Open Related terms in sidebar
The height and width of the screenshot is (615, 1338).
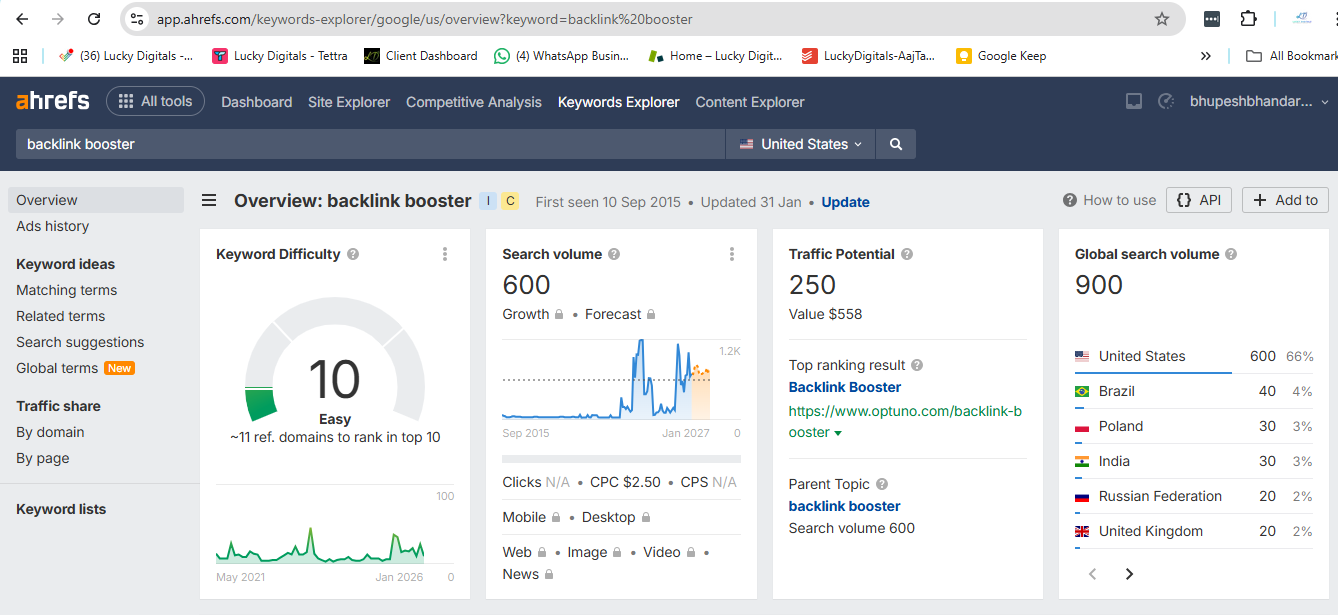(60, 316)
